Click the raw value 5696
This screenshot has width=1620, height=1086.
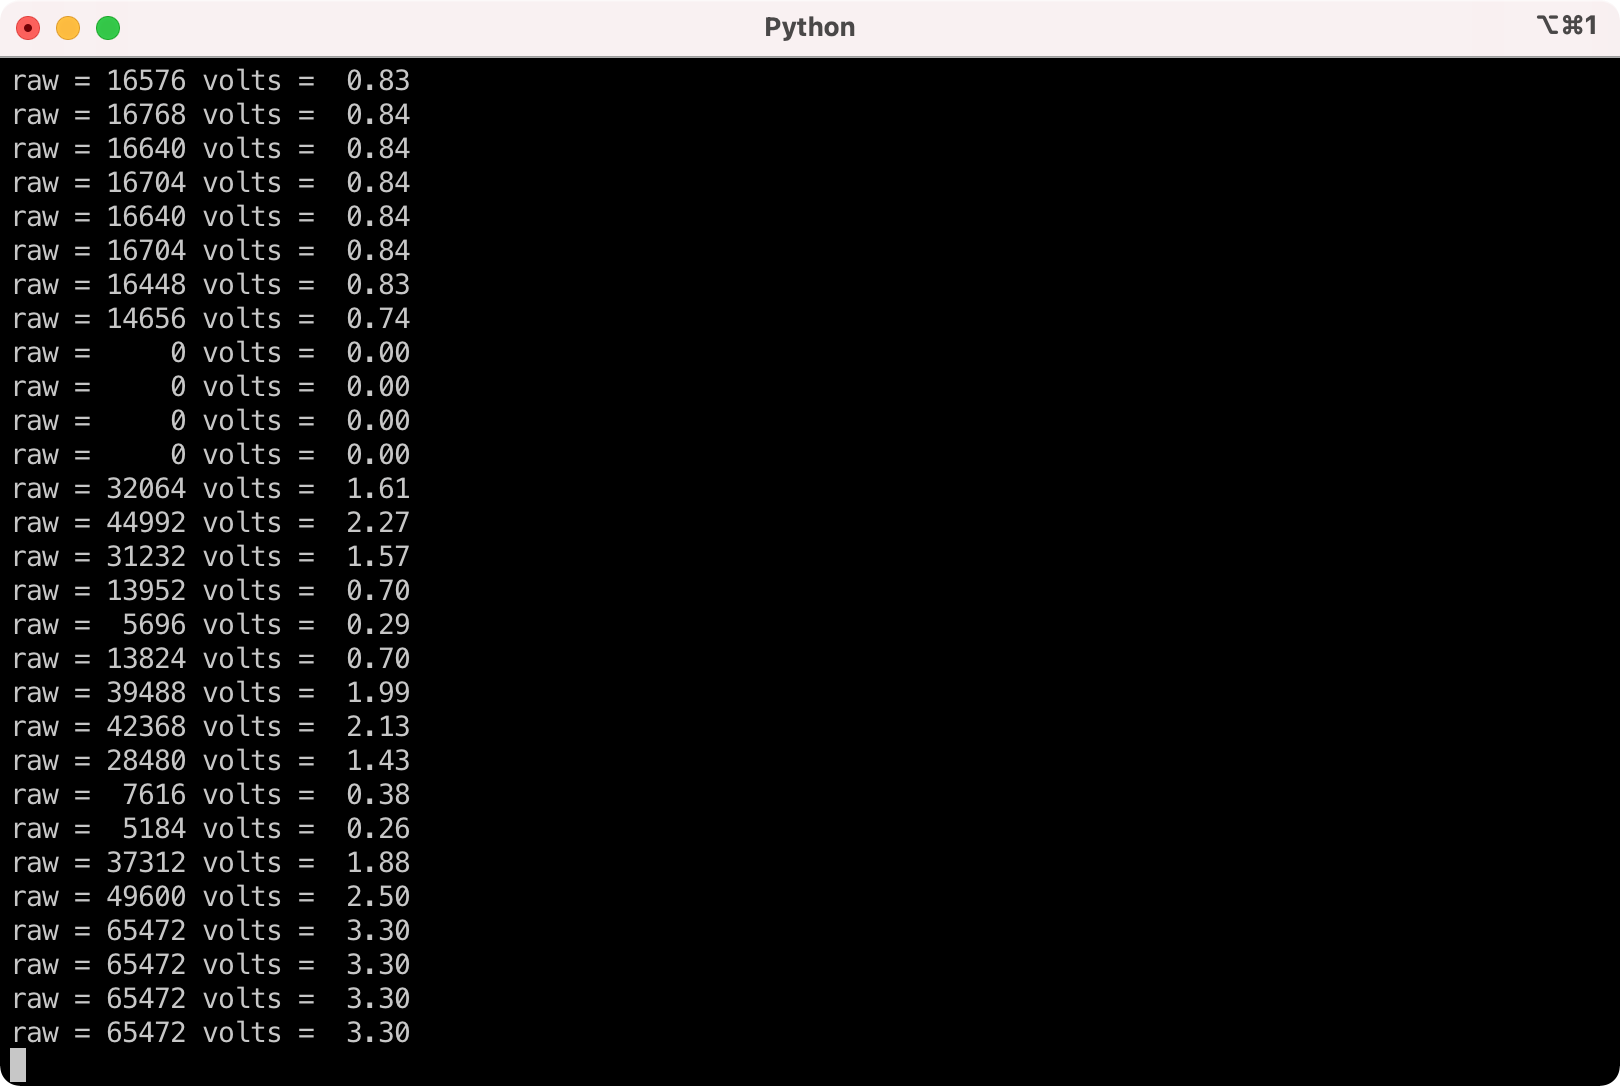click(x=154, y=625)
